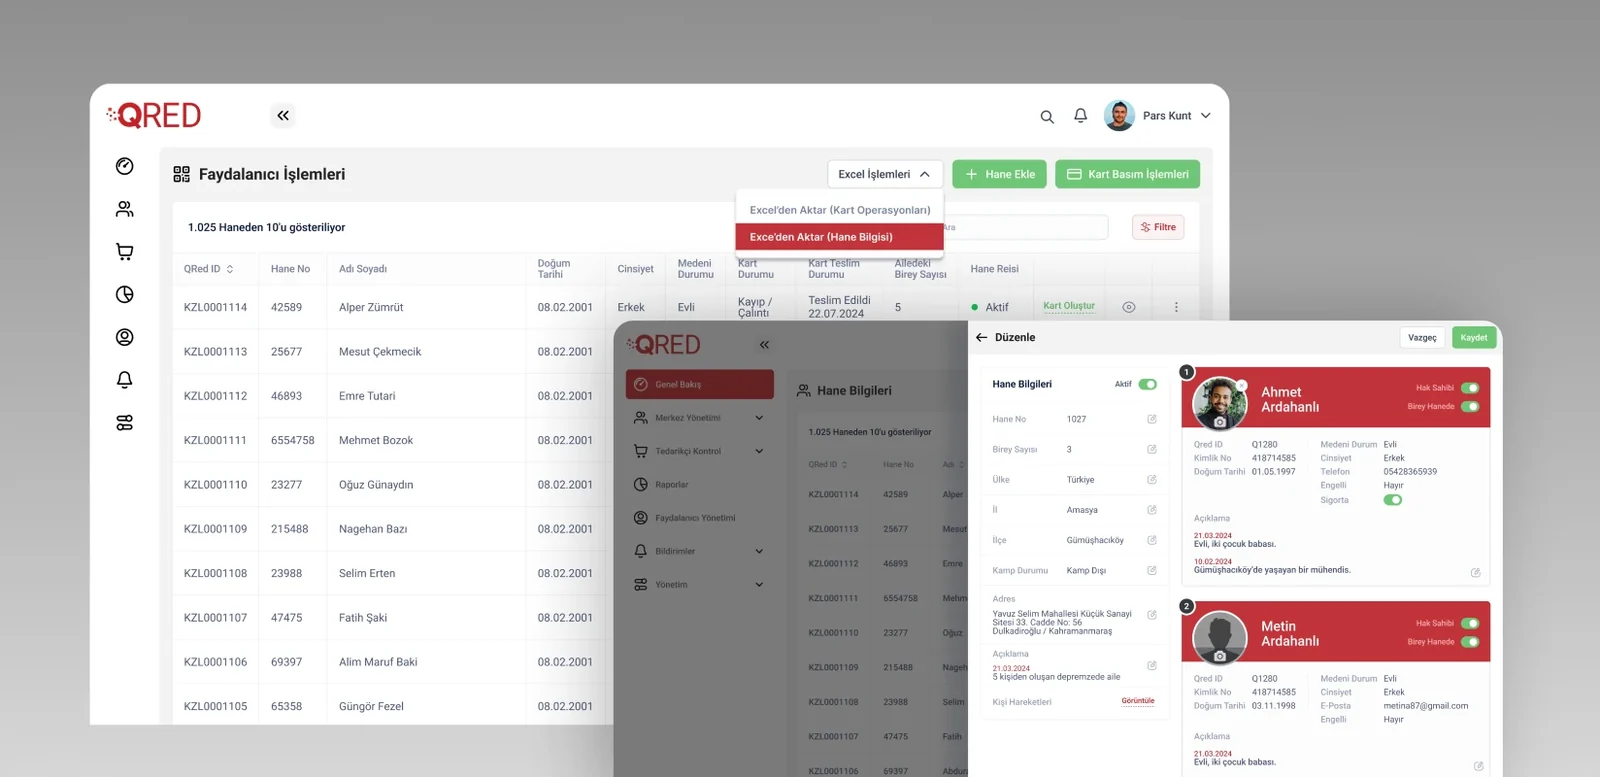This screenshot has height=777, width=1600.
Task: View Alper Zümrüt row with eye icon
Action: tap(1129, 307)
